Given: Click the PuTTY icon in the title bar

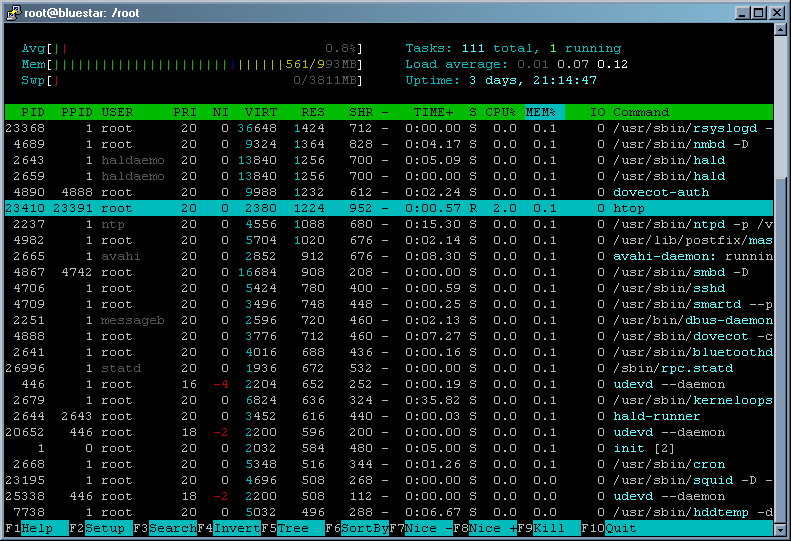Looking at the screenshot, I should tap(12, 13).
